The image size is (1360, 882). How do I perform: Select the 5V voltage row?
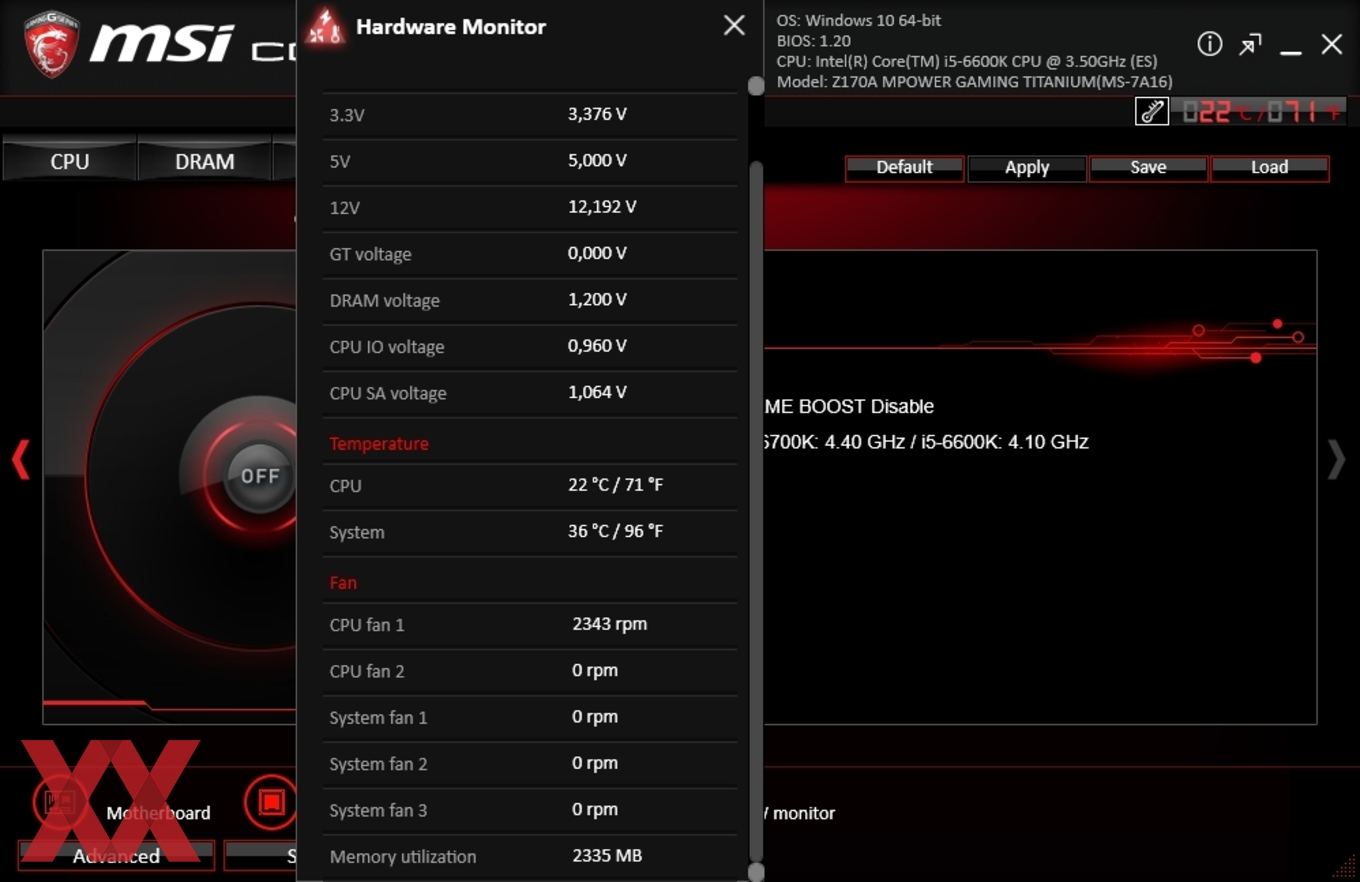click(530, 161)
